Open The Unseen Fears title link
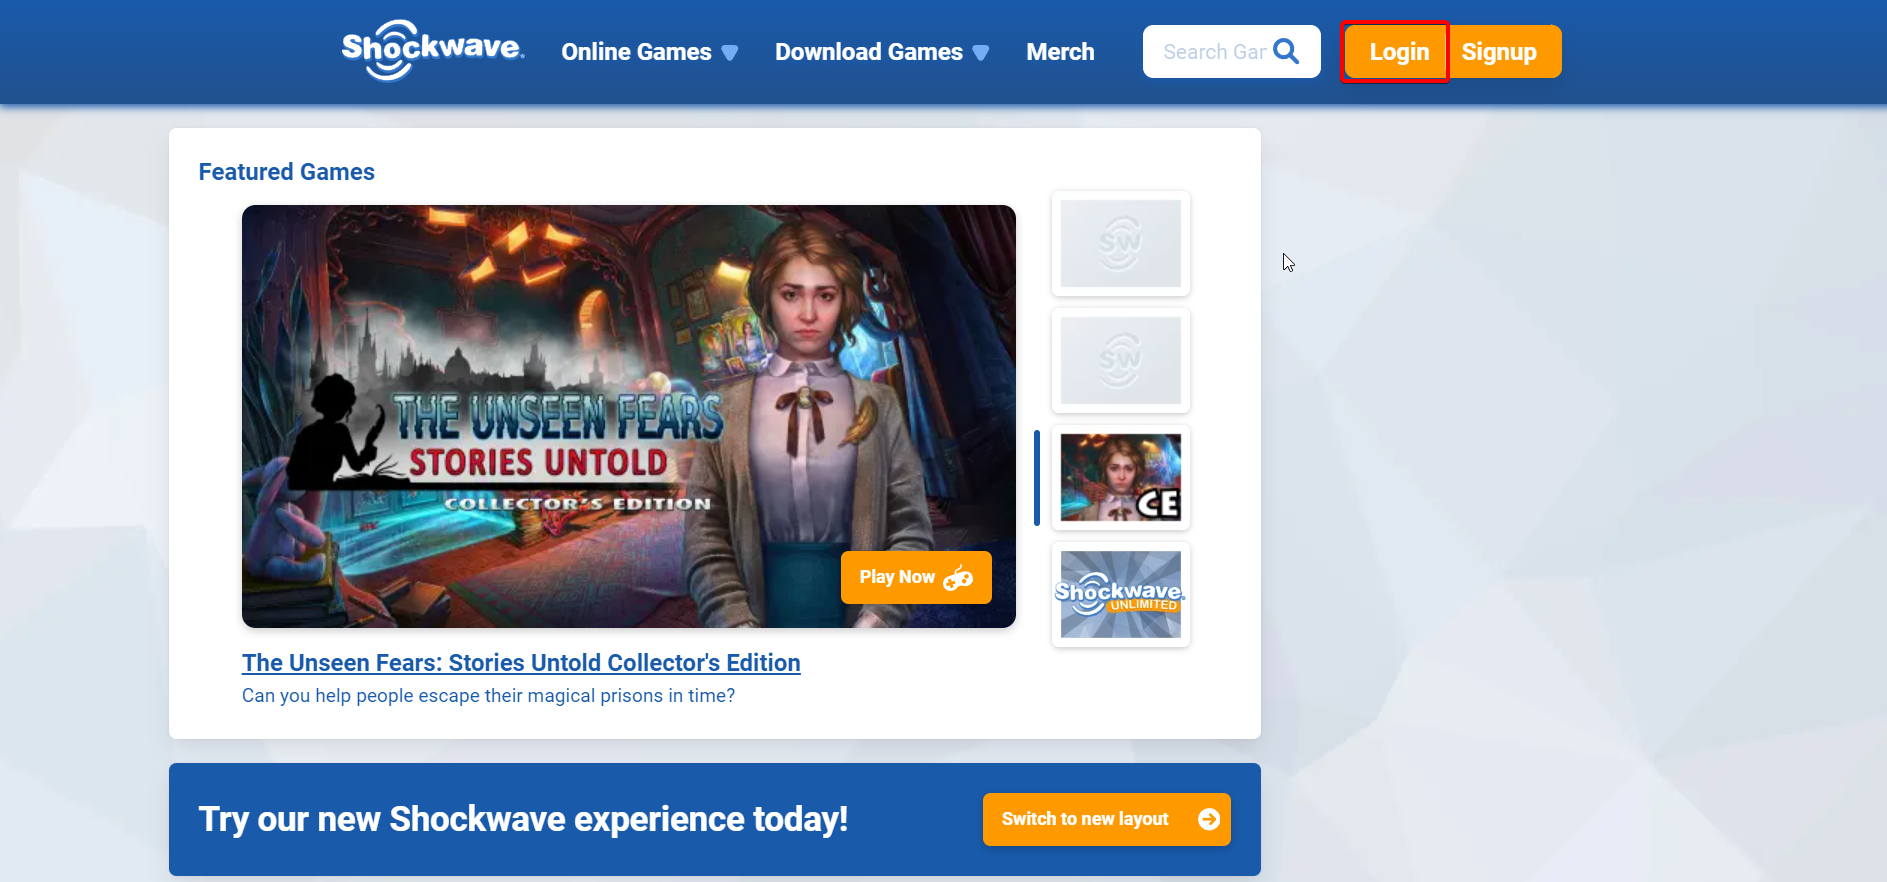Screen dimensions: 1887x882 521,663
